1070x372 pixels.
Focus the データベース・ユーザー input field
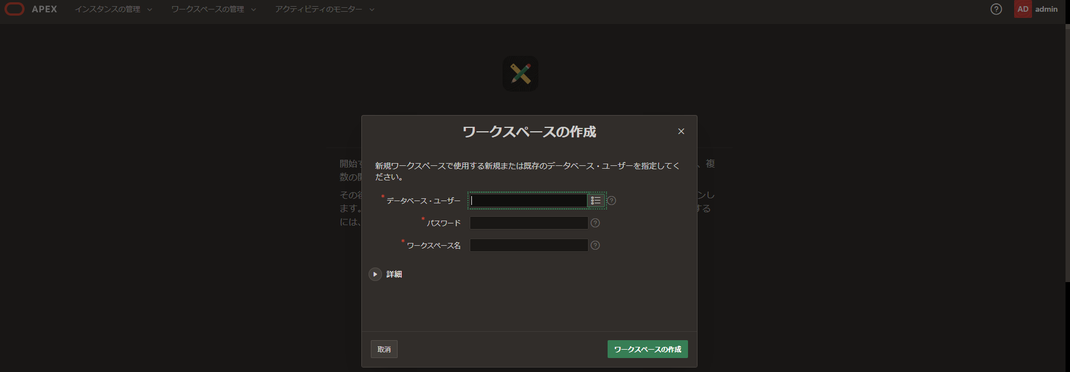pyautogui.click(x=528, y=201)
